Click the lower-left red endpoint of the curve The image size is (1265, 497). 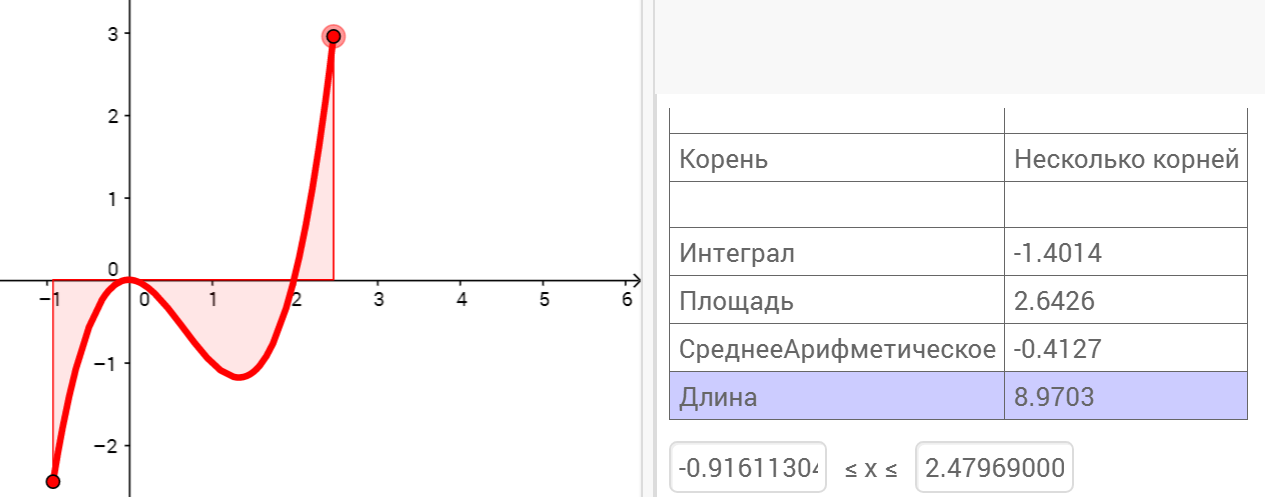(x=53, y=481)
